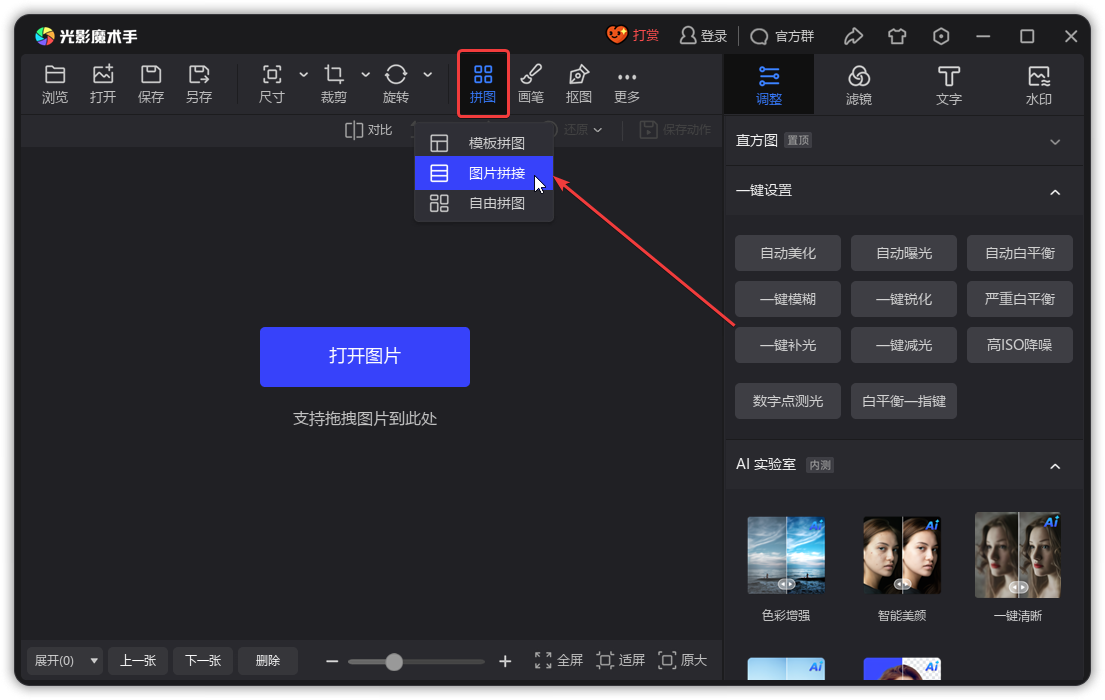This screenshot has width=1105, height=700.
Task: Click the 打开图片 button
Action: [365, 357]
